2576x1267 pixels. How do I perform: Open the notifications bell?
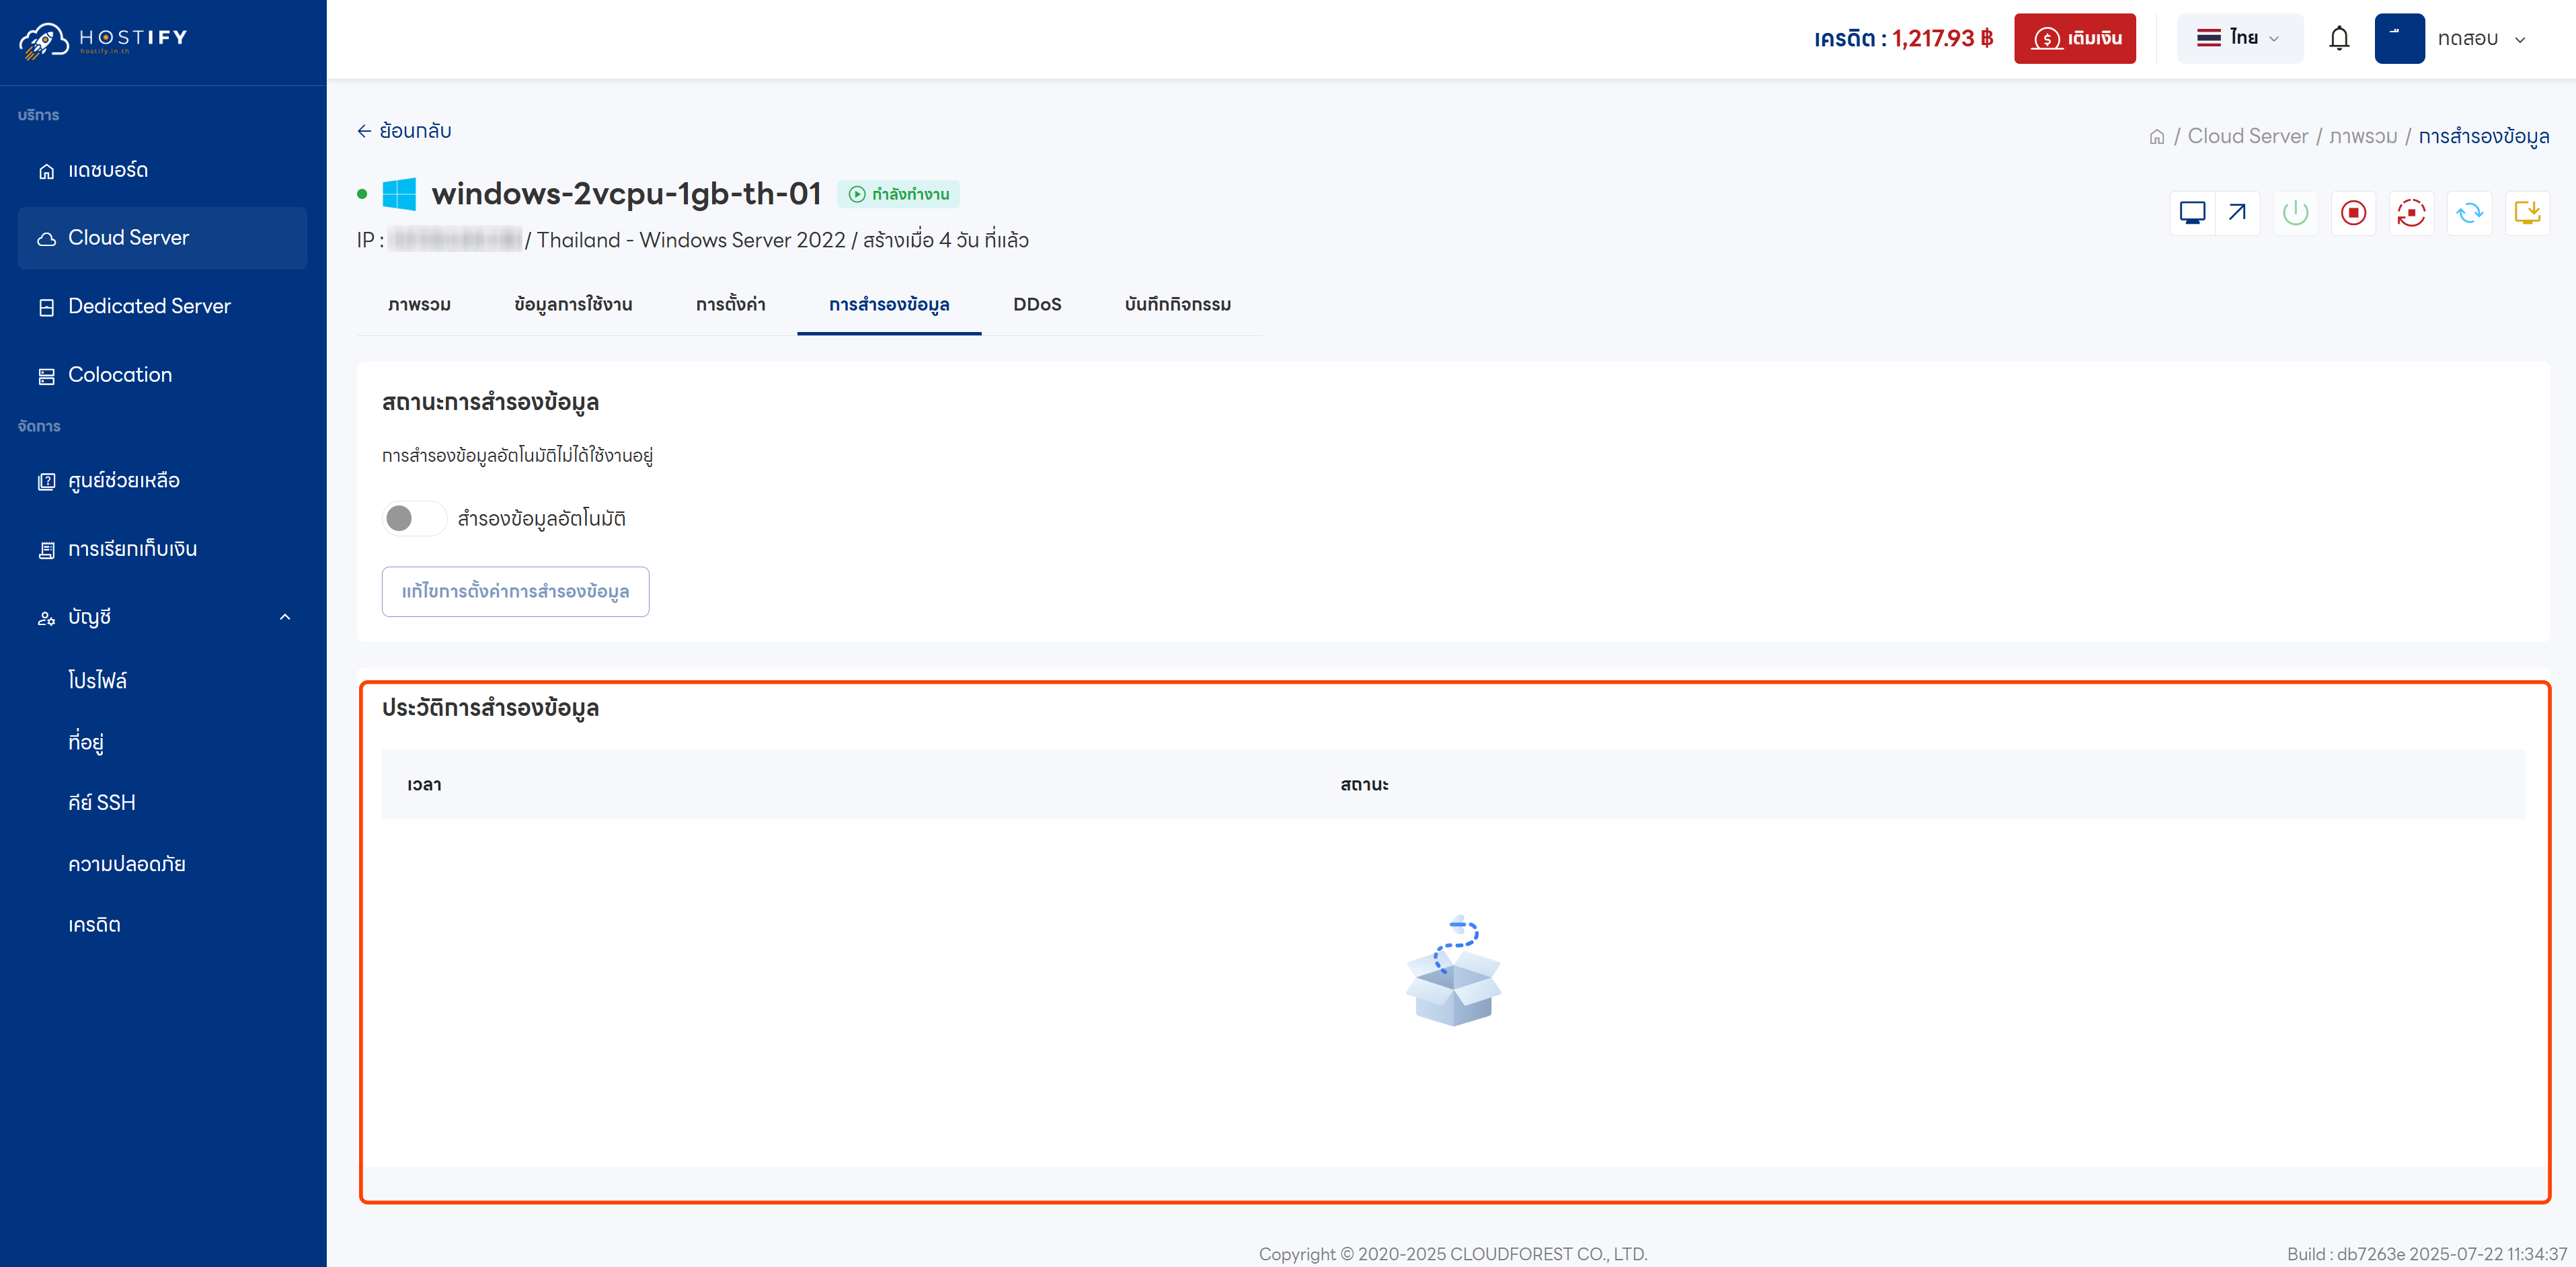(x=2339, y=38)
